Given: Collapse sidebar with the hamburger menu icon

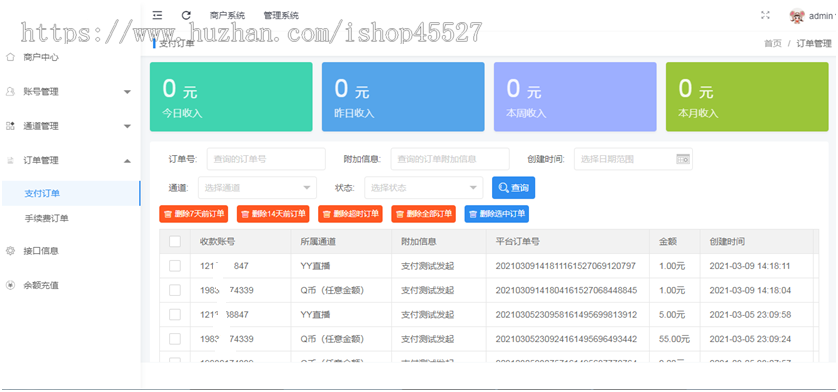Looking at the screenshot, I should pyautogui.click(x=157, y=16).
